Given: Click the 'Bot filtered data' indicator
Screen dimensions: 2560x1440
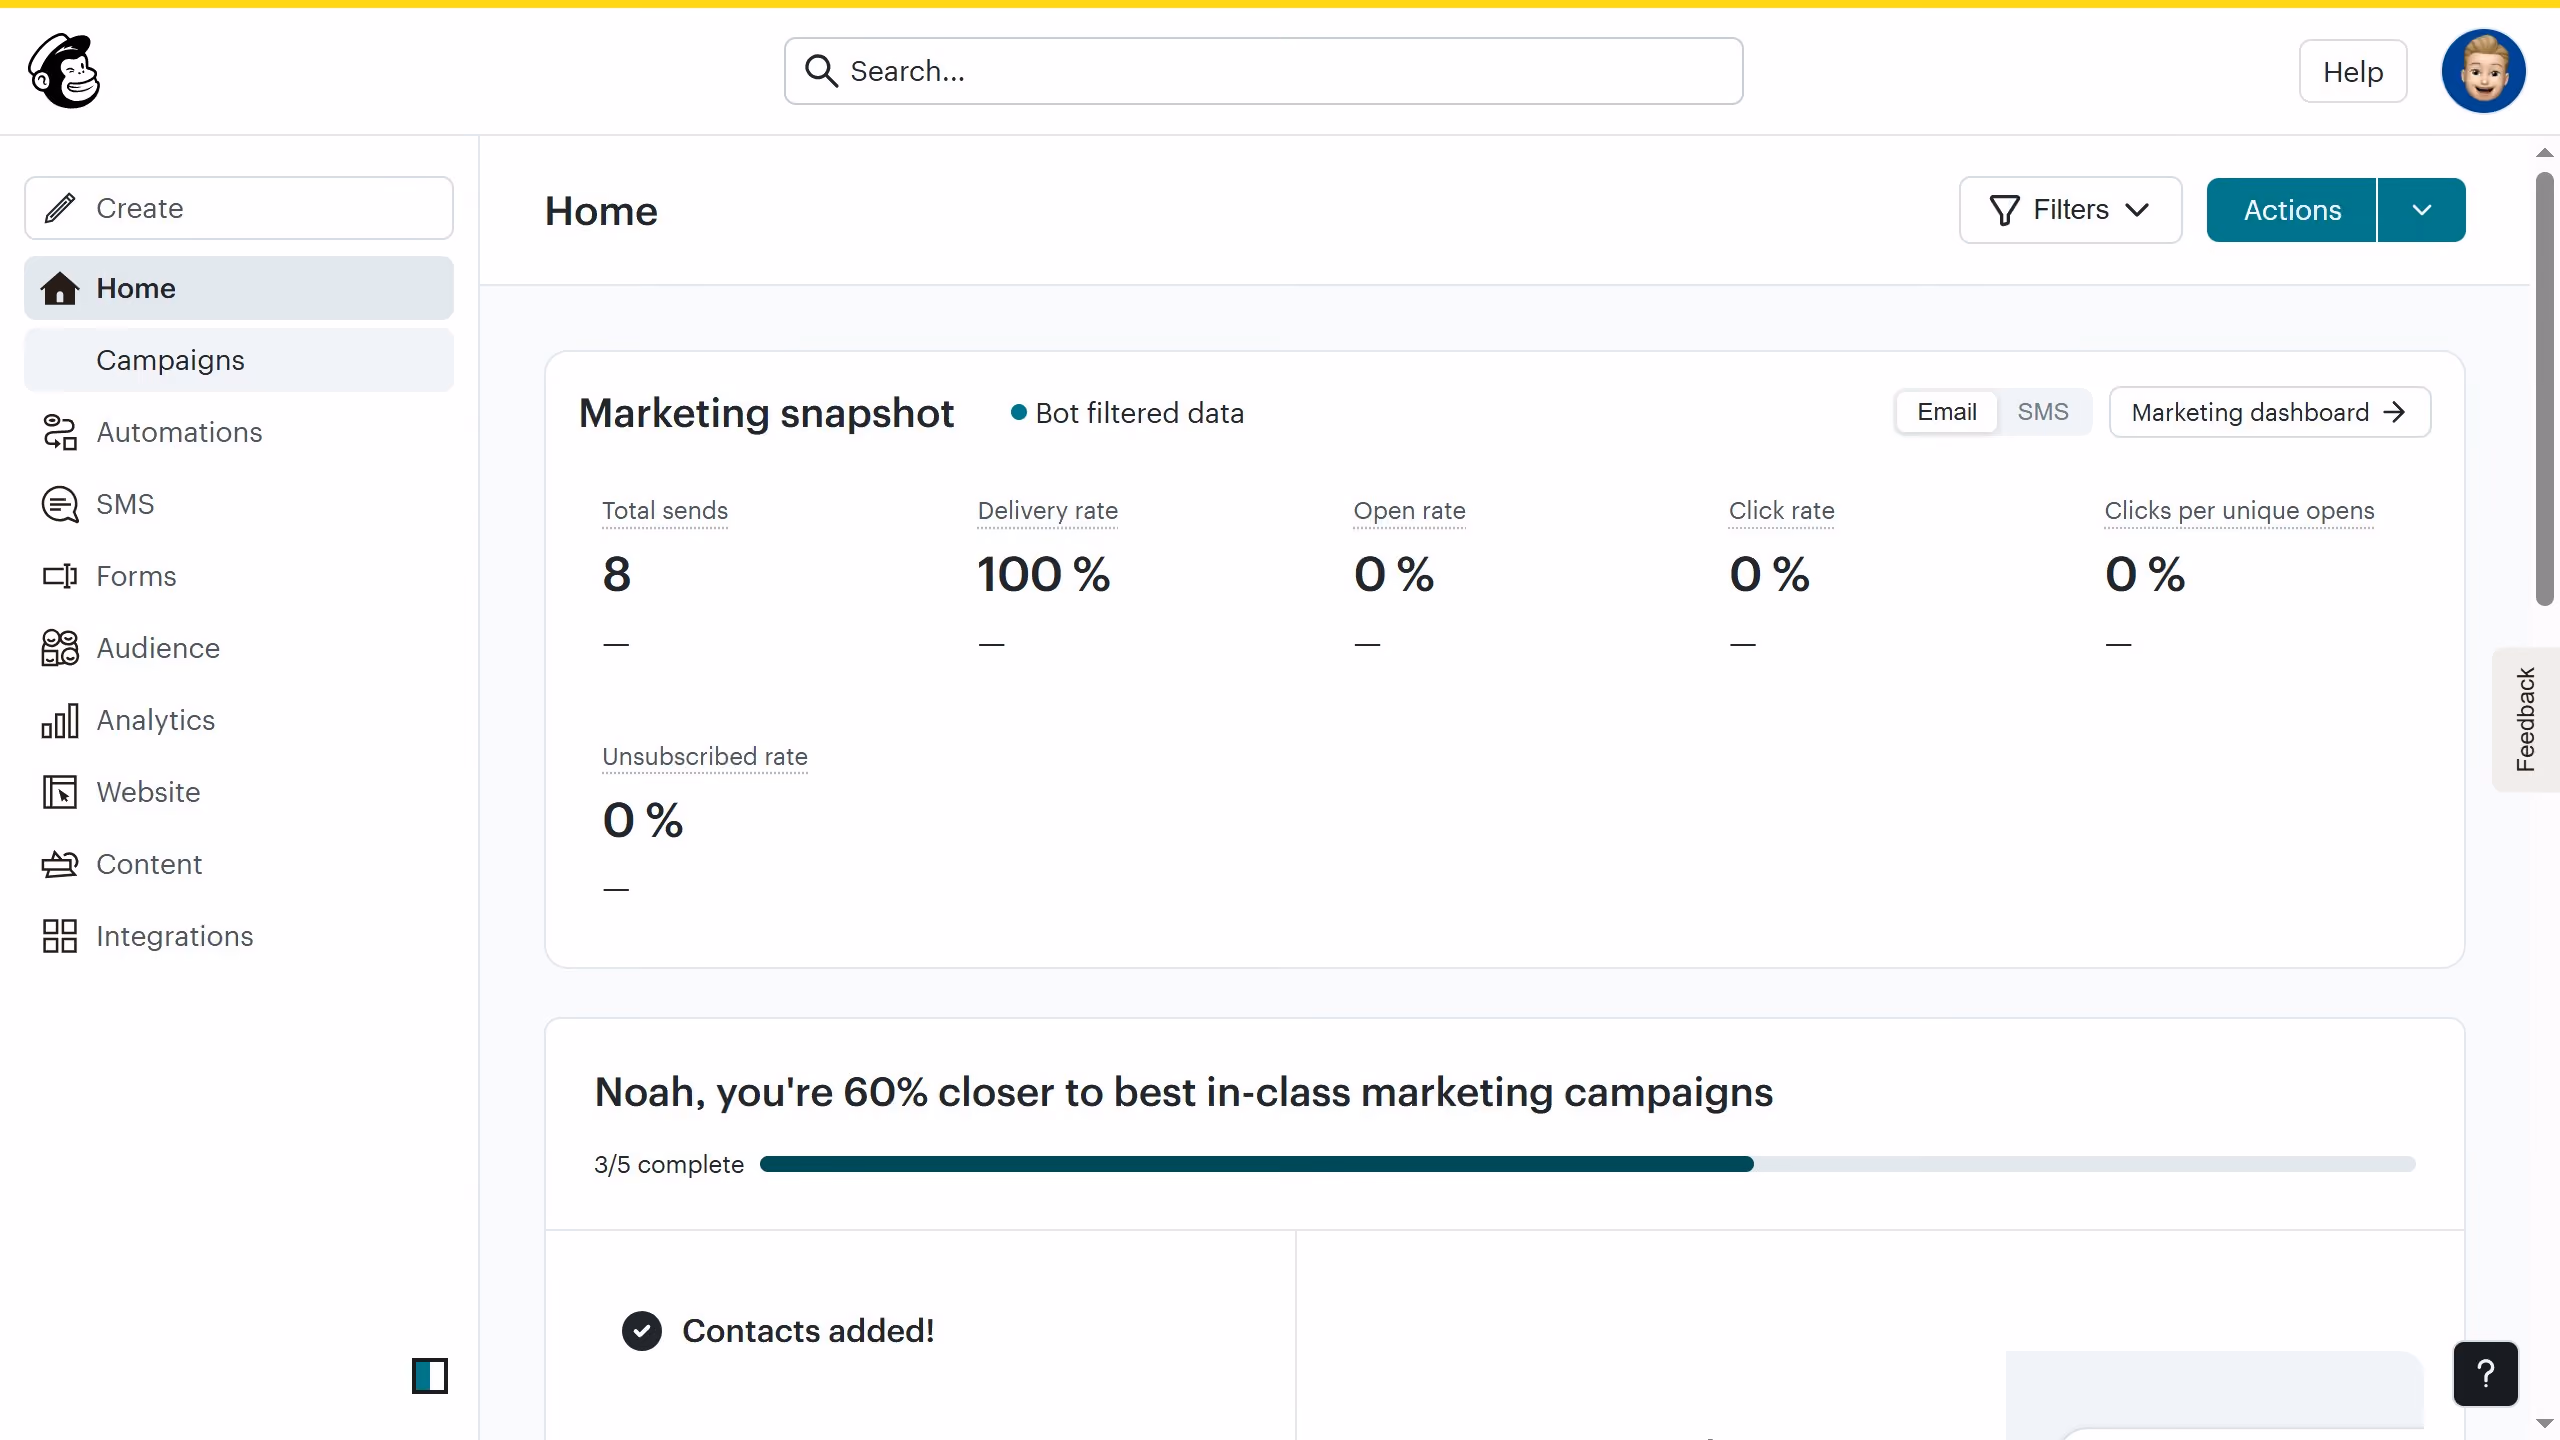Looking at the screenshot, I should 1127,413.
